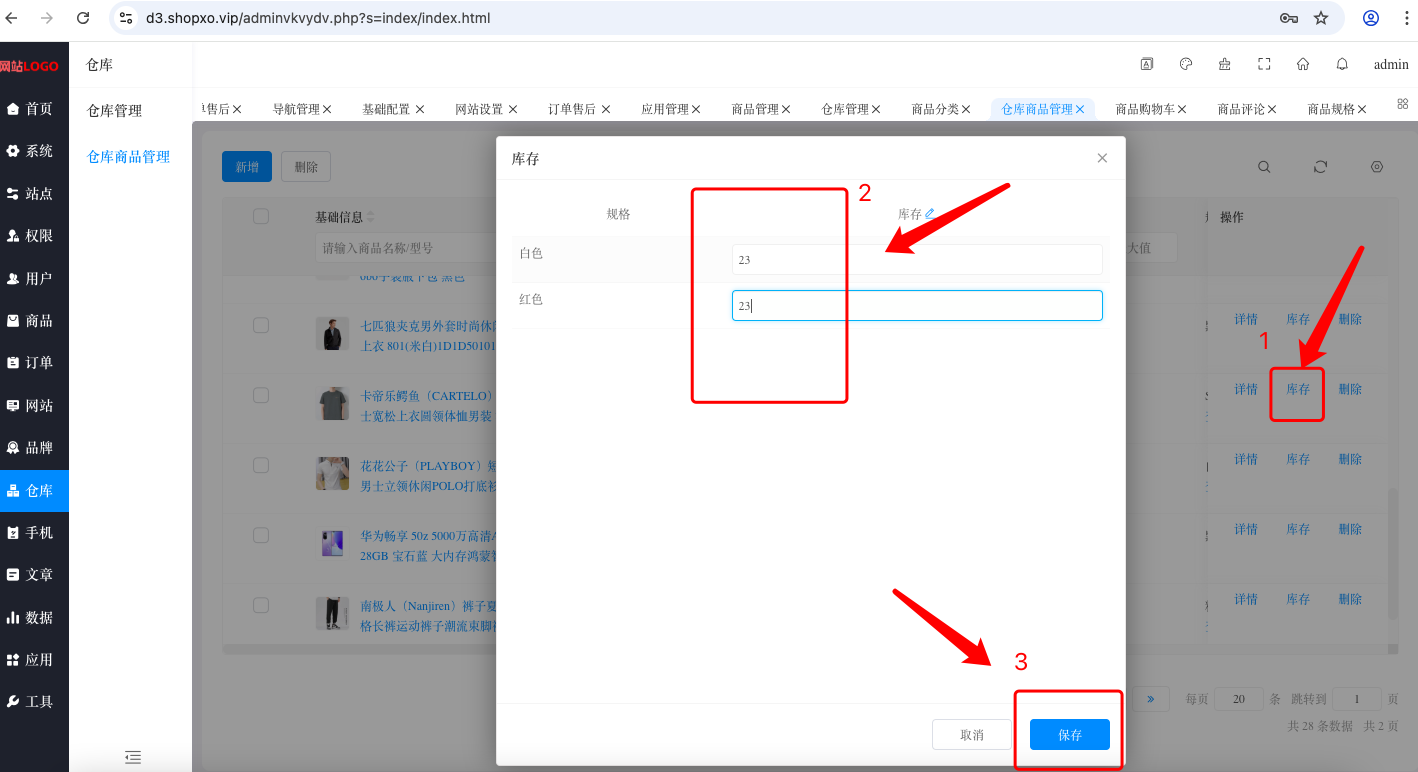The height and width of the screenshot is (772, 1418).
Task: Sort by 基础信息 column arrows
Action: 371,217
